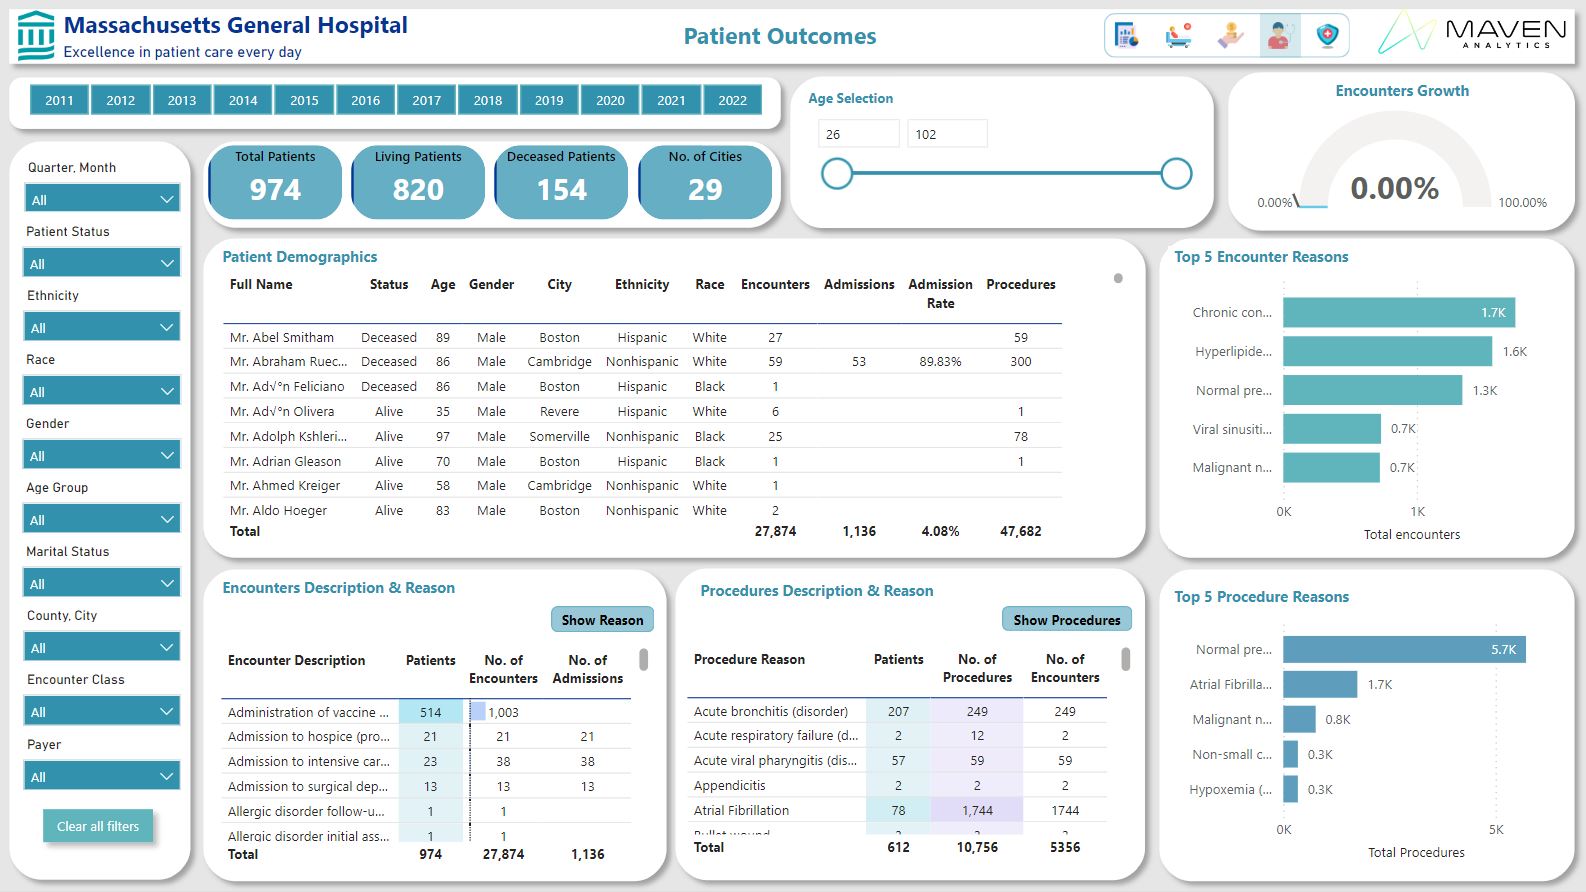Screen dimensions: 1586x892
Task: Click the maximum age slider handle
Action: [x=1177, y=174]
